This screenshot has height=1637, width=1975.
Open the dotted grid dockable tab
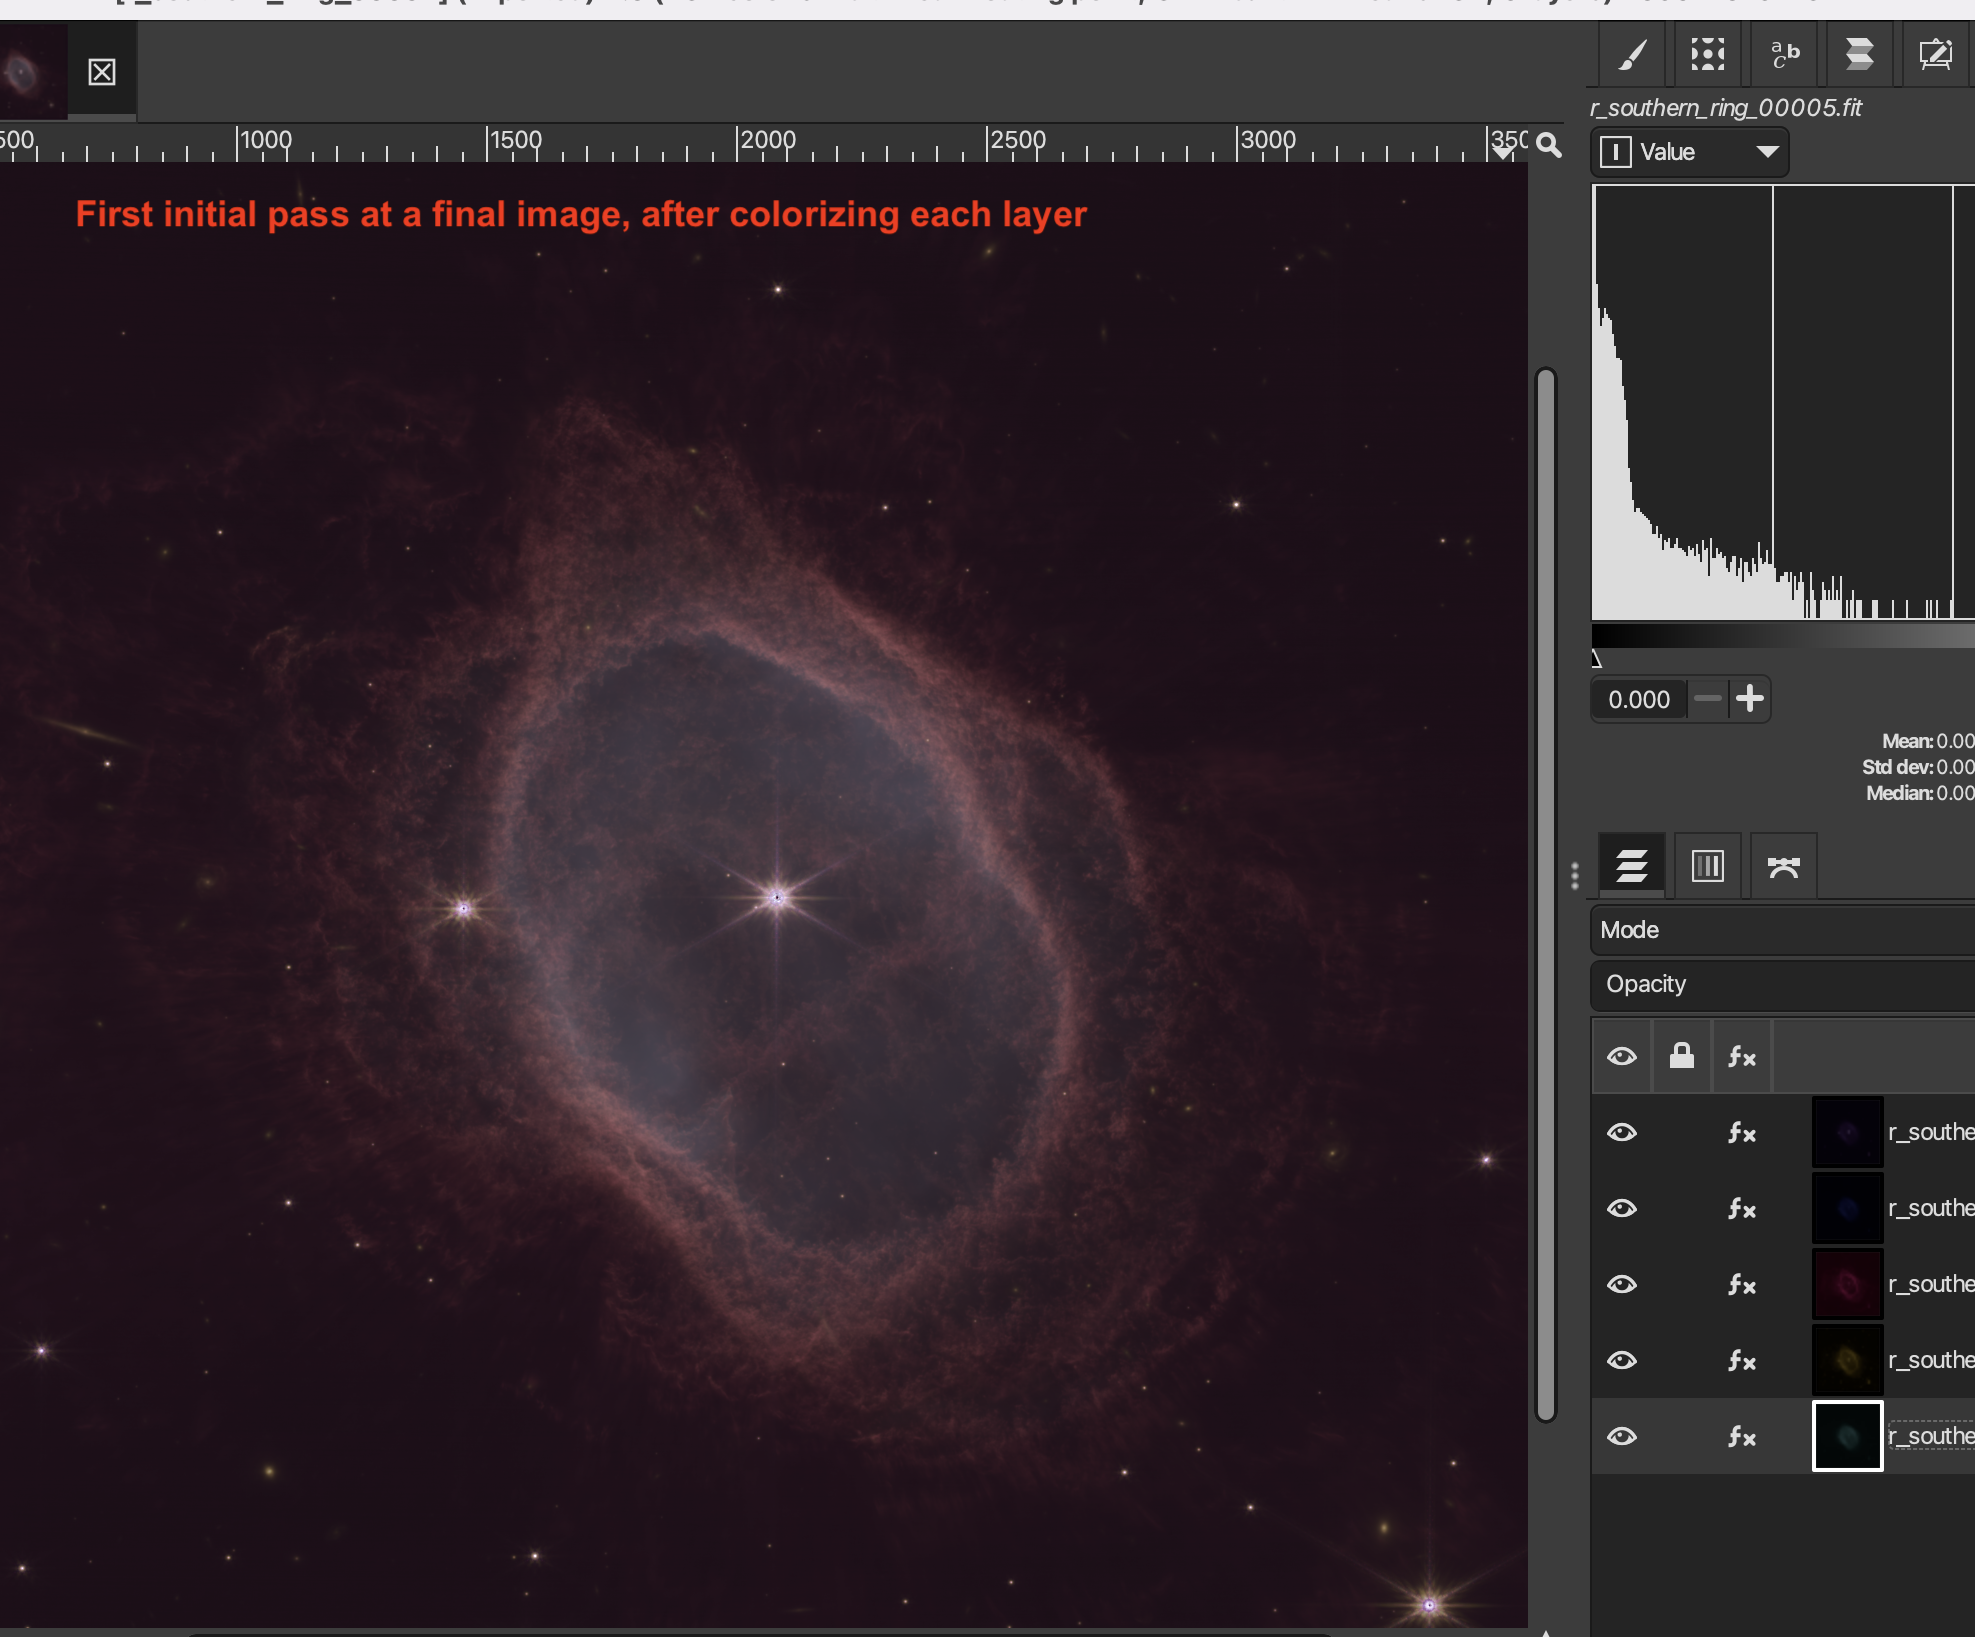1708,54
